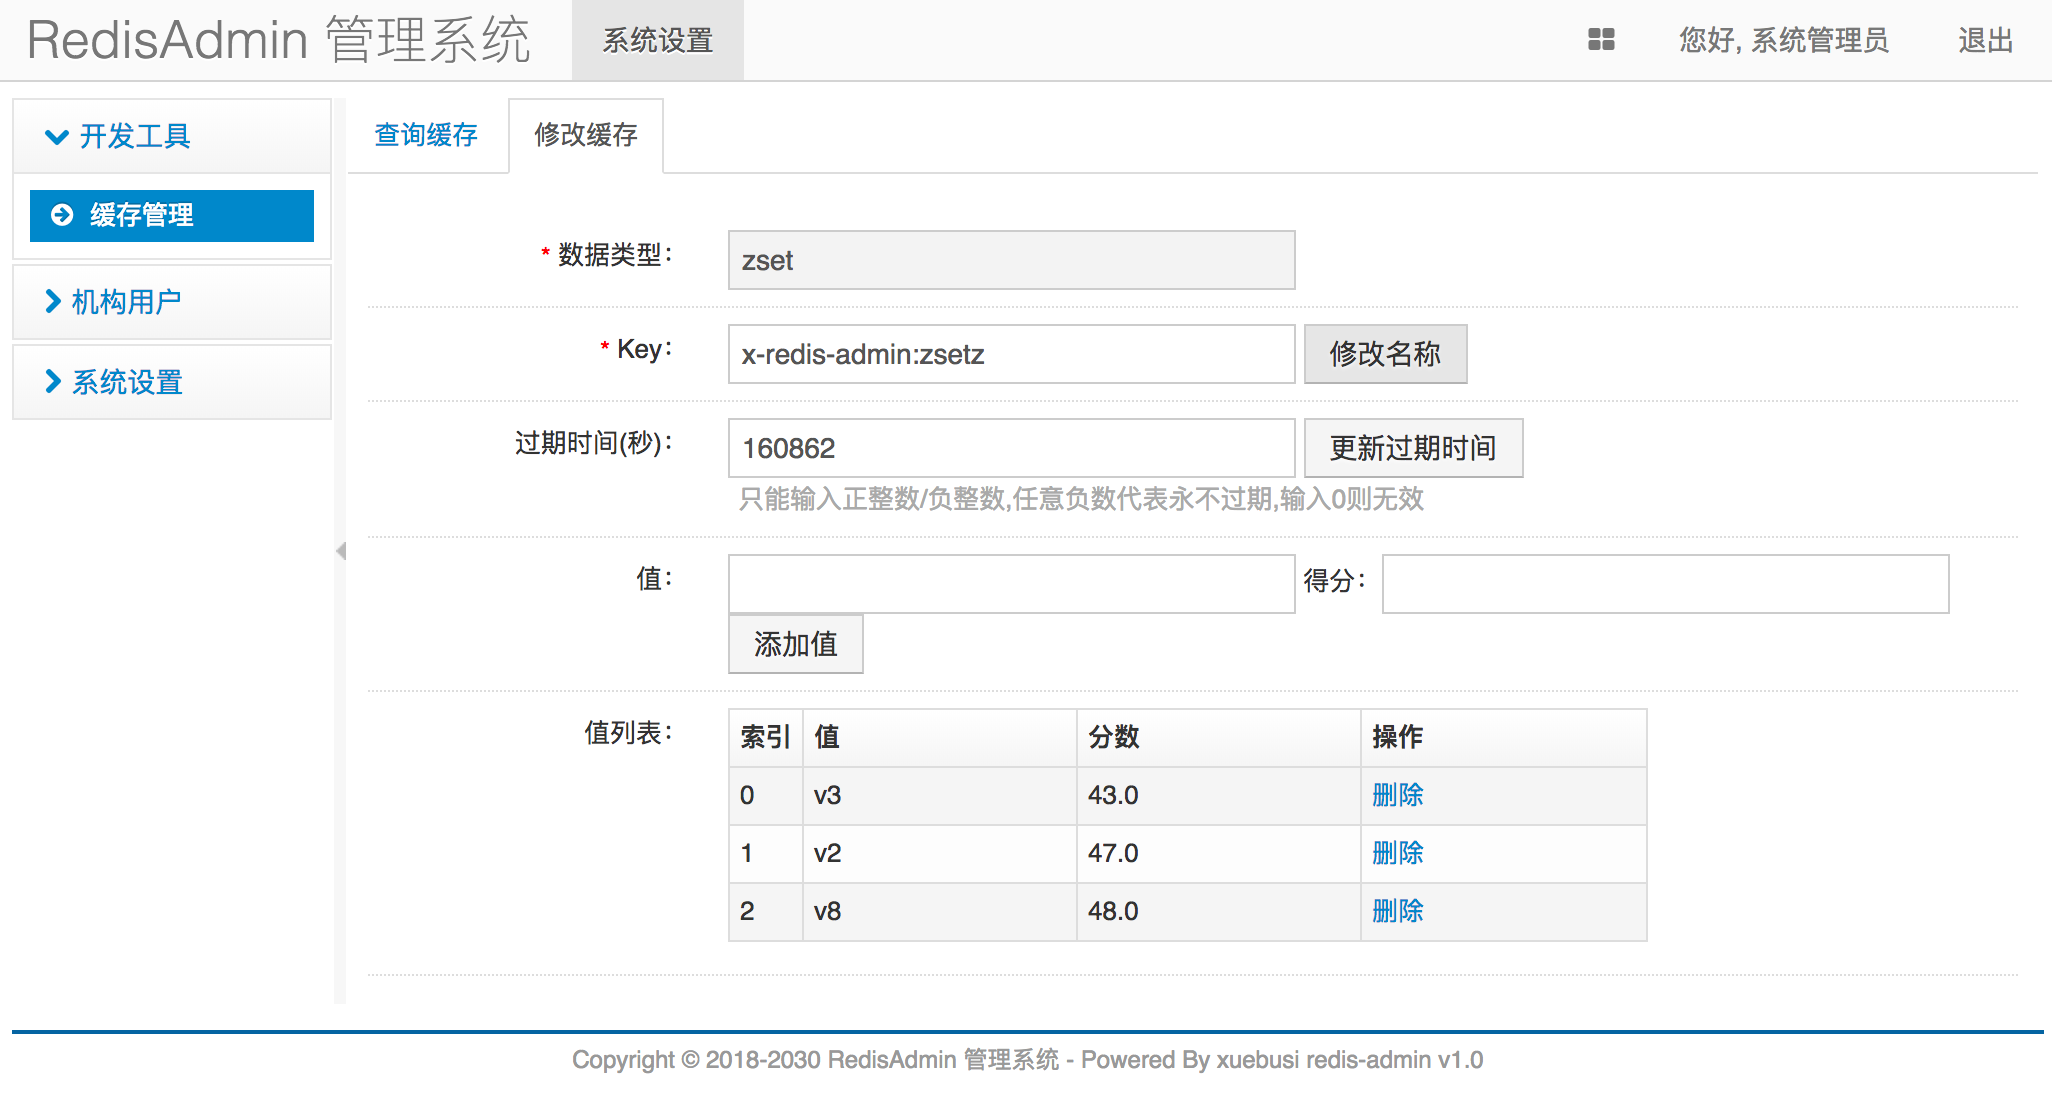Delete the v3 row entry
This screenshot has width=2052, height=1094.
tap(1397, 795)
